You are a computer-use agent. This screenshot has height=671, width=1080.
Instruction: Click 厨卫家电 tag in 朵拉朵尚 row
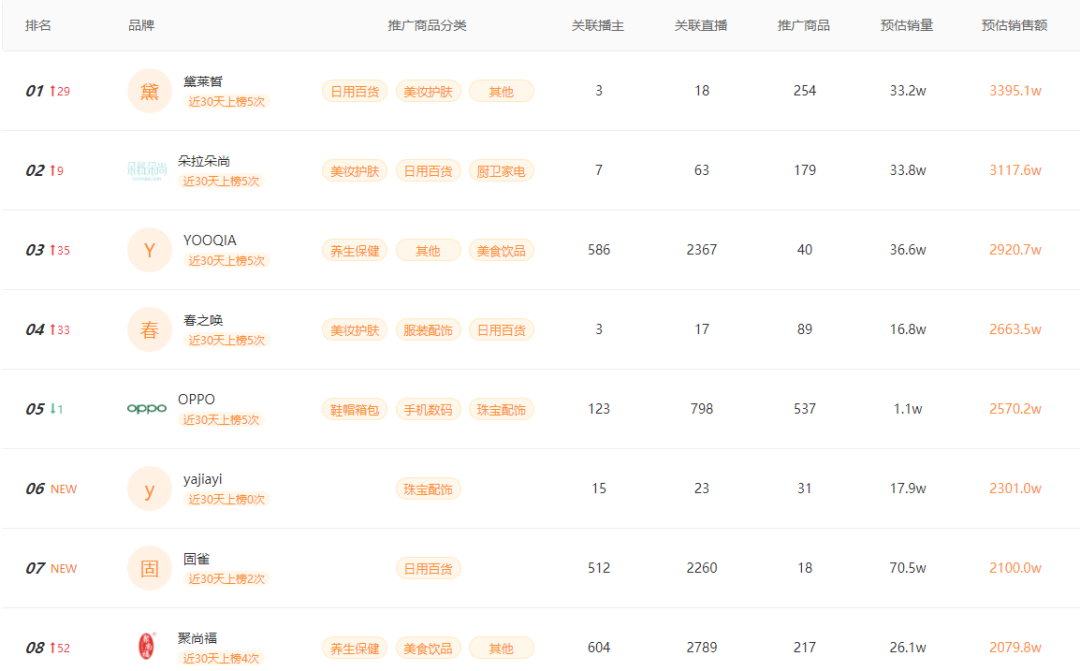click(501, 171)
